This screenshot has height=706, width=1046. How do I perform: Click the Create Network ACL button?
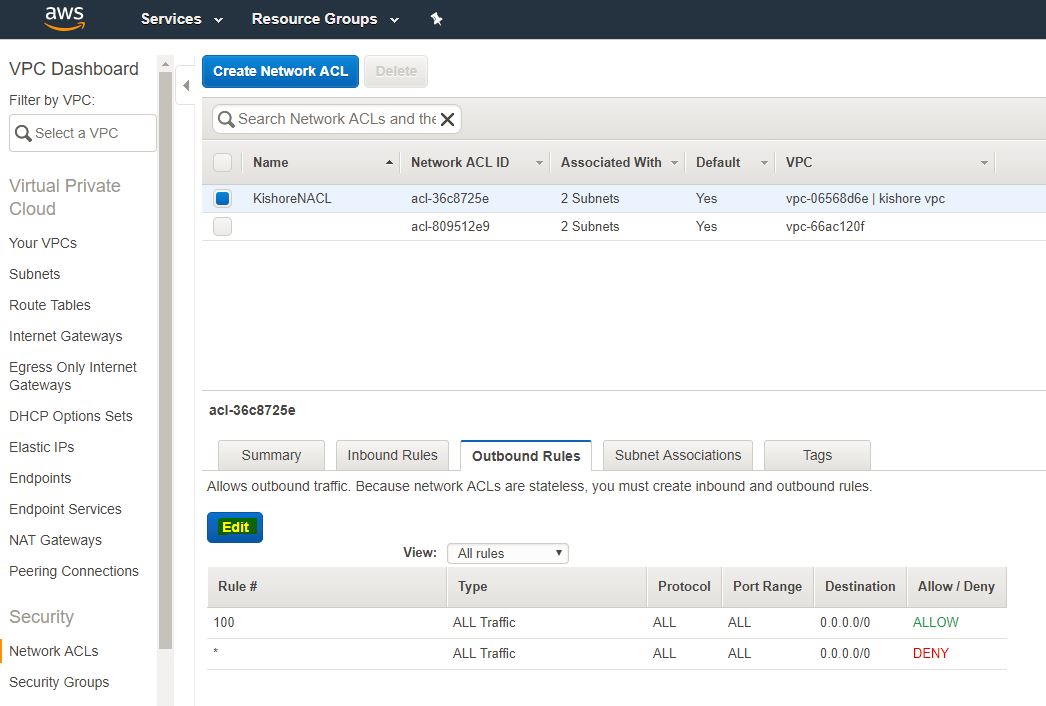coord(280,71)
